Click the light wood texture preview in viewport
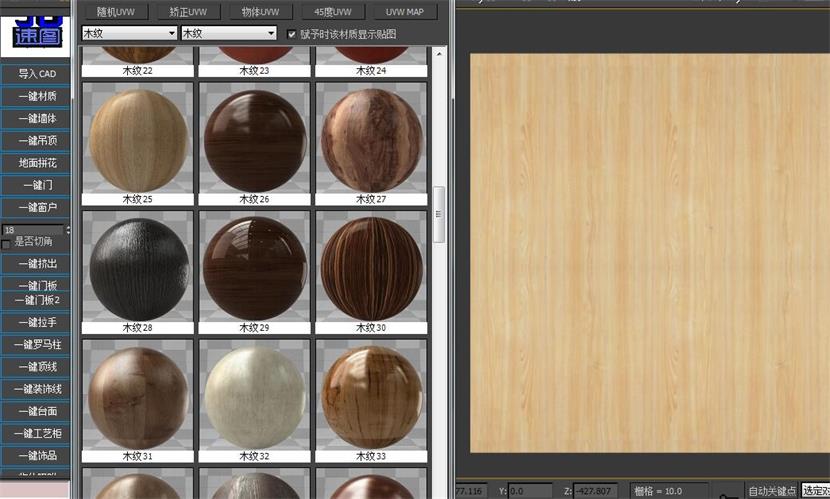 [x=650, y=253]
